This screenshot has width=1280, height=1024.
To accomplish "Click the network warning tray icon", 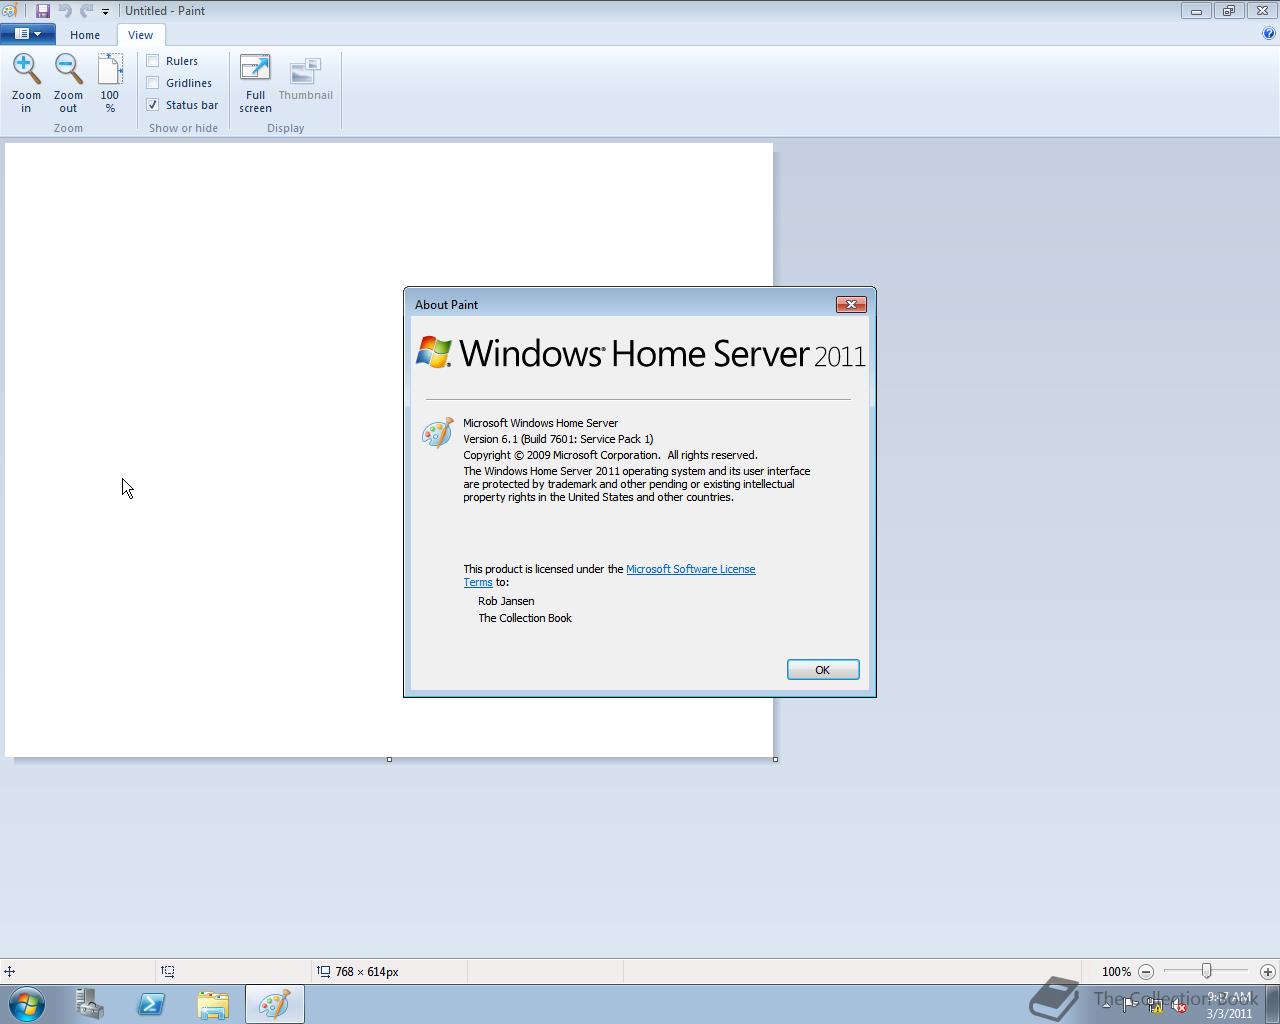I will click(x=1155, y=1006).
